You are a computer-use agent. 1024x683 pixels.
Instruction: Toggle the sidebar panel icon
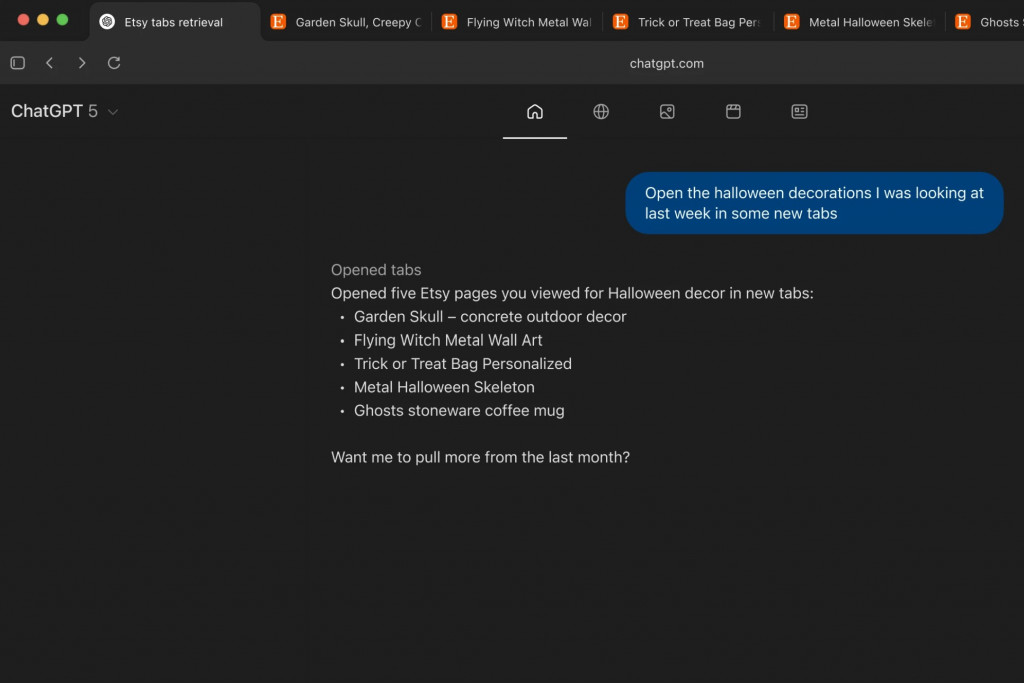pyautogui.click(x=17, y=62)
